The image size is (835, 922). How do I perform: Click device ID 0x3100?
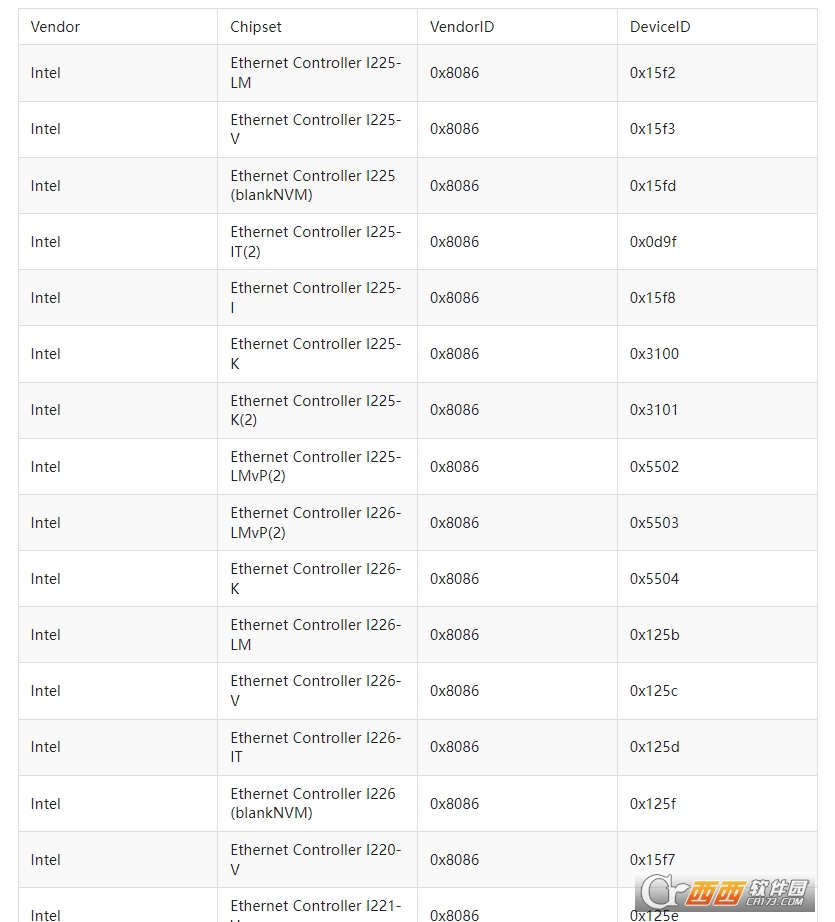coord(654,354)
